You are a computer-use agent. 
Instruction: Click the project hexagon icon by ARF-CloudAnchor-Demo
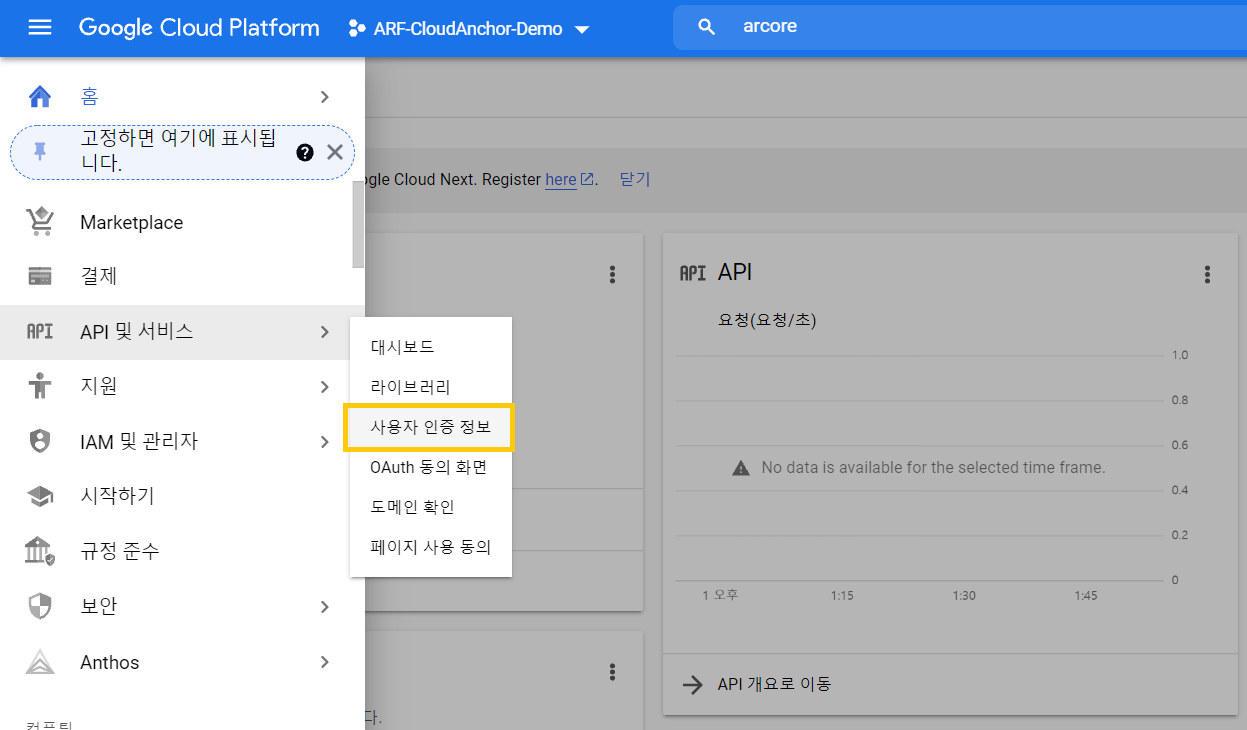point(356,28)
